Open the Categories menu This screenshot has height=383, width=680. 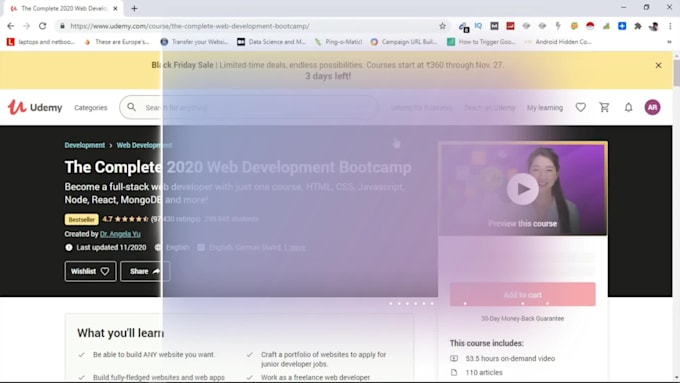coord(91,108)
